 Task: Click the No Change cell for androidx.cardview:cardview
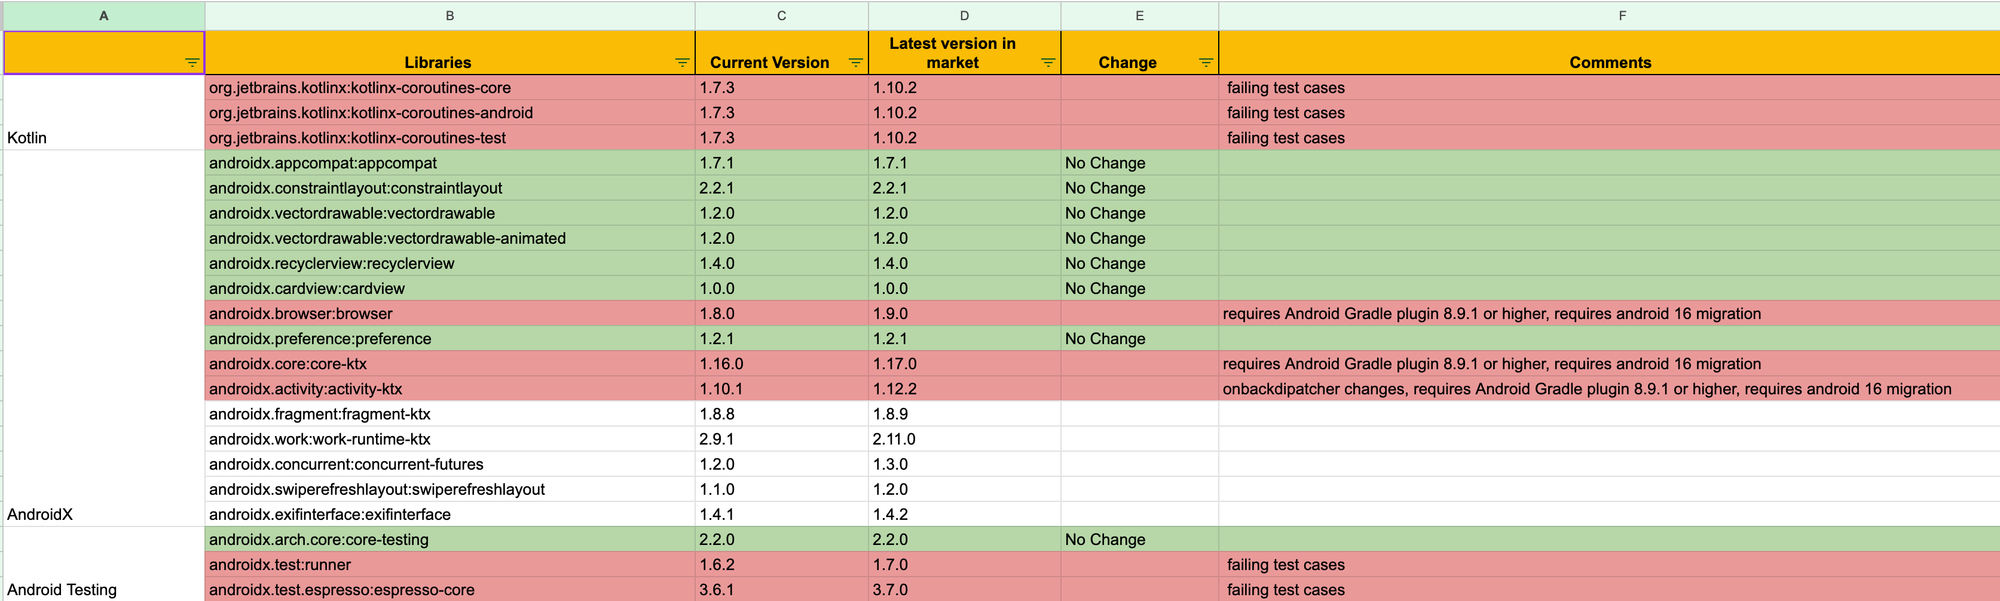[x=1139, y=289]
